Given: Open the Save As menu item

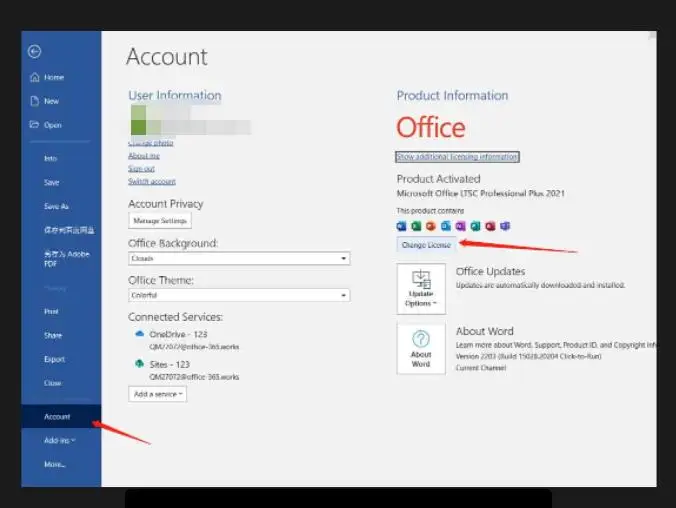Looking at the screenshot, I should tap(56, 206).
